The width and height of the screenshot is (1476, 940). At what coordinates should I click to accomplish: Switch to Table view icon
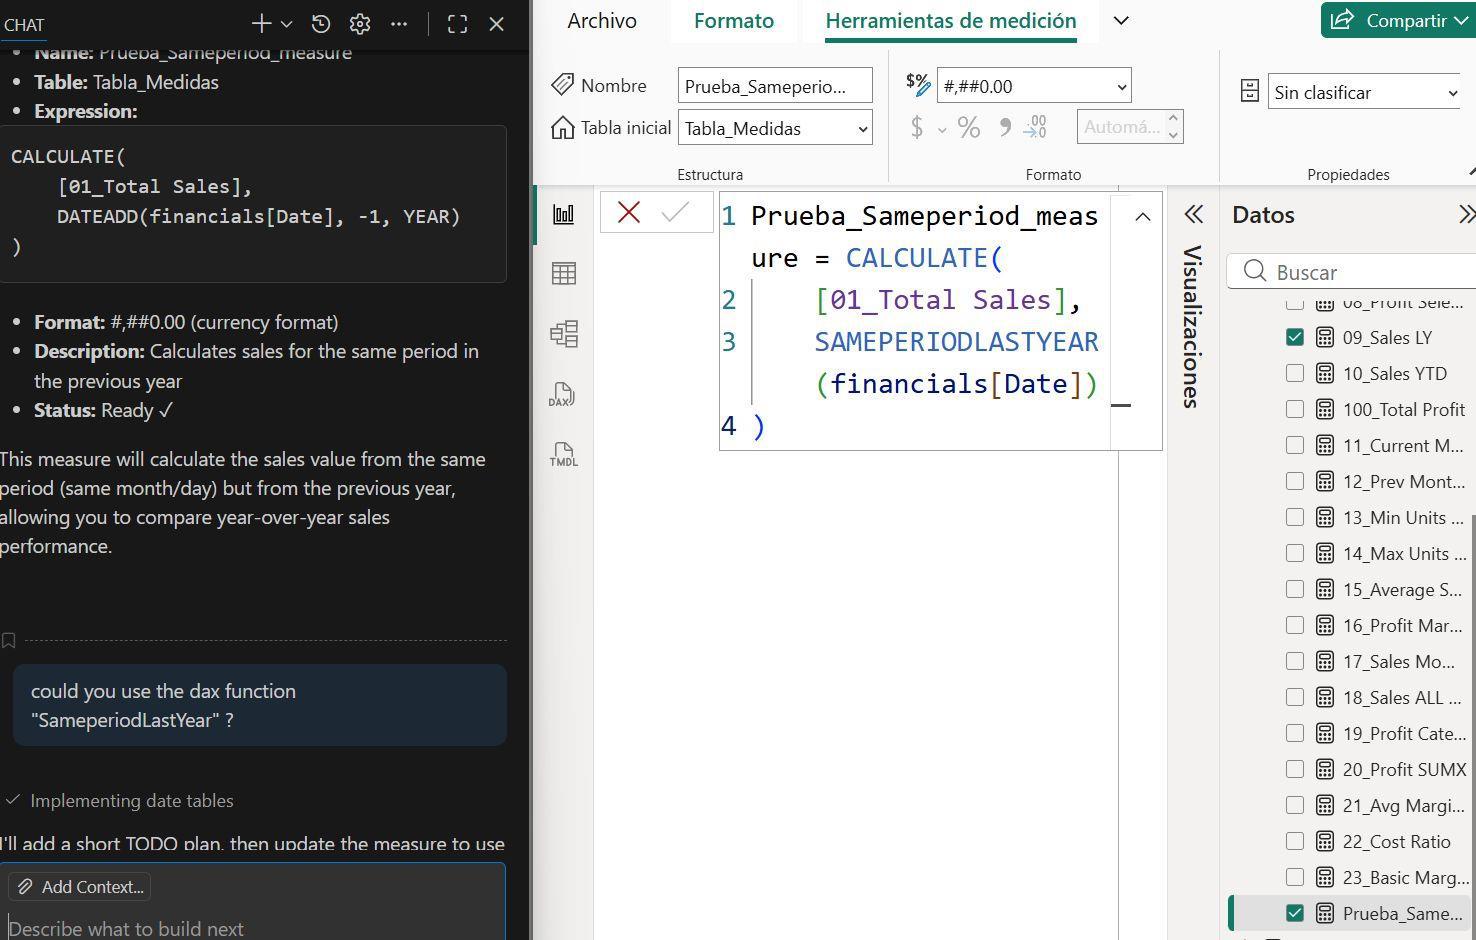564,274
